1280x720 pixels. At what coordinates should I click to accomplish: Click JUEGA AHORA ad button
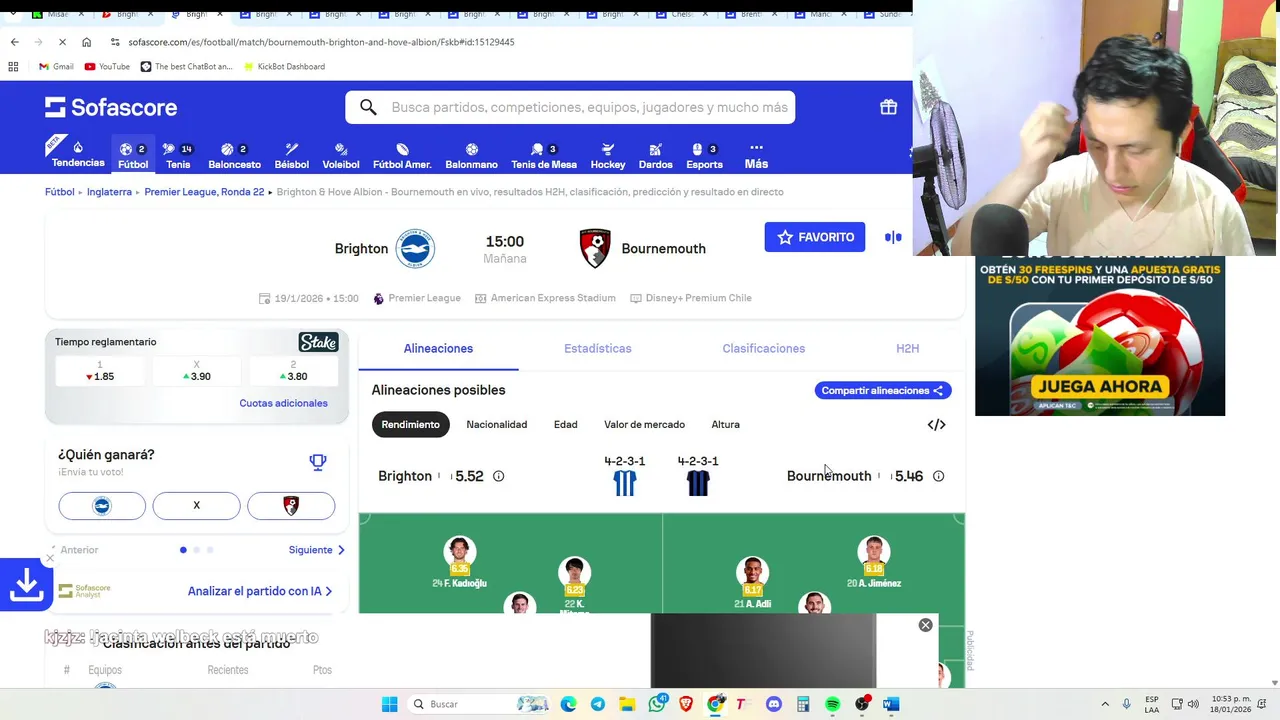click(x=1100, y=386)
